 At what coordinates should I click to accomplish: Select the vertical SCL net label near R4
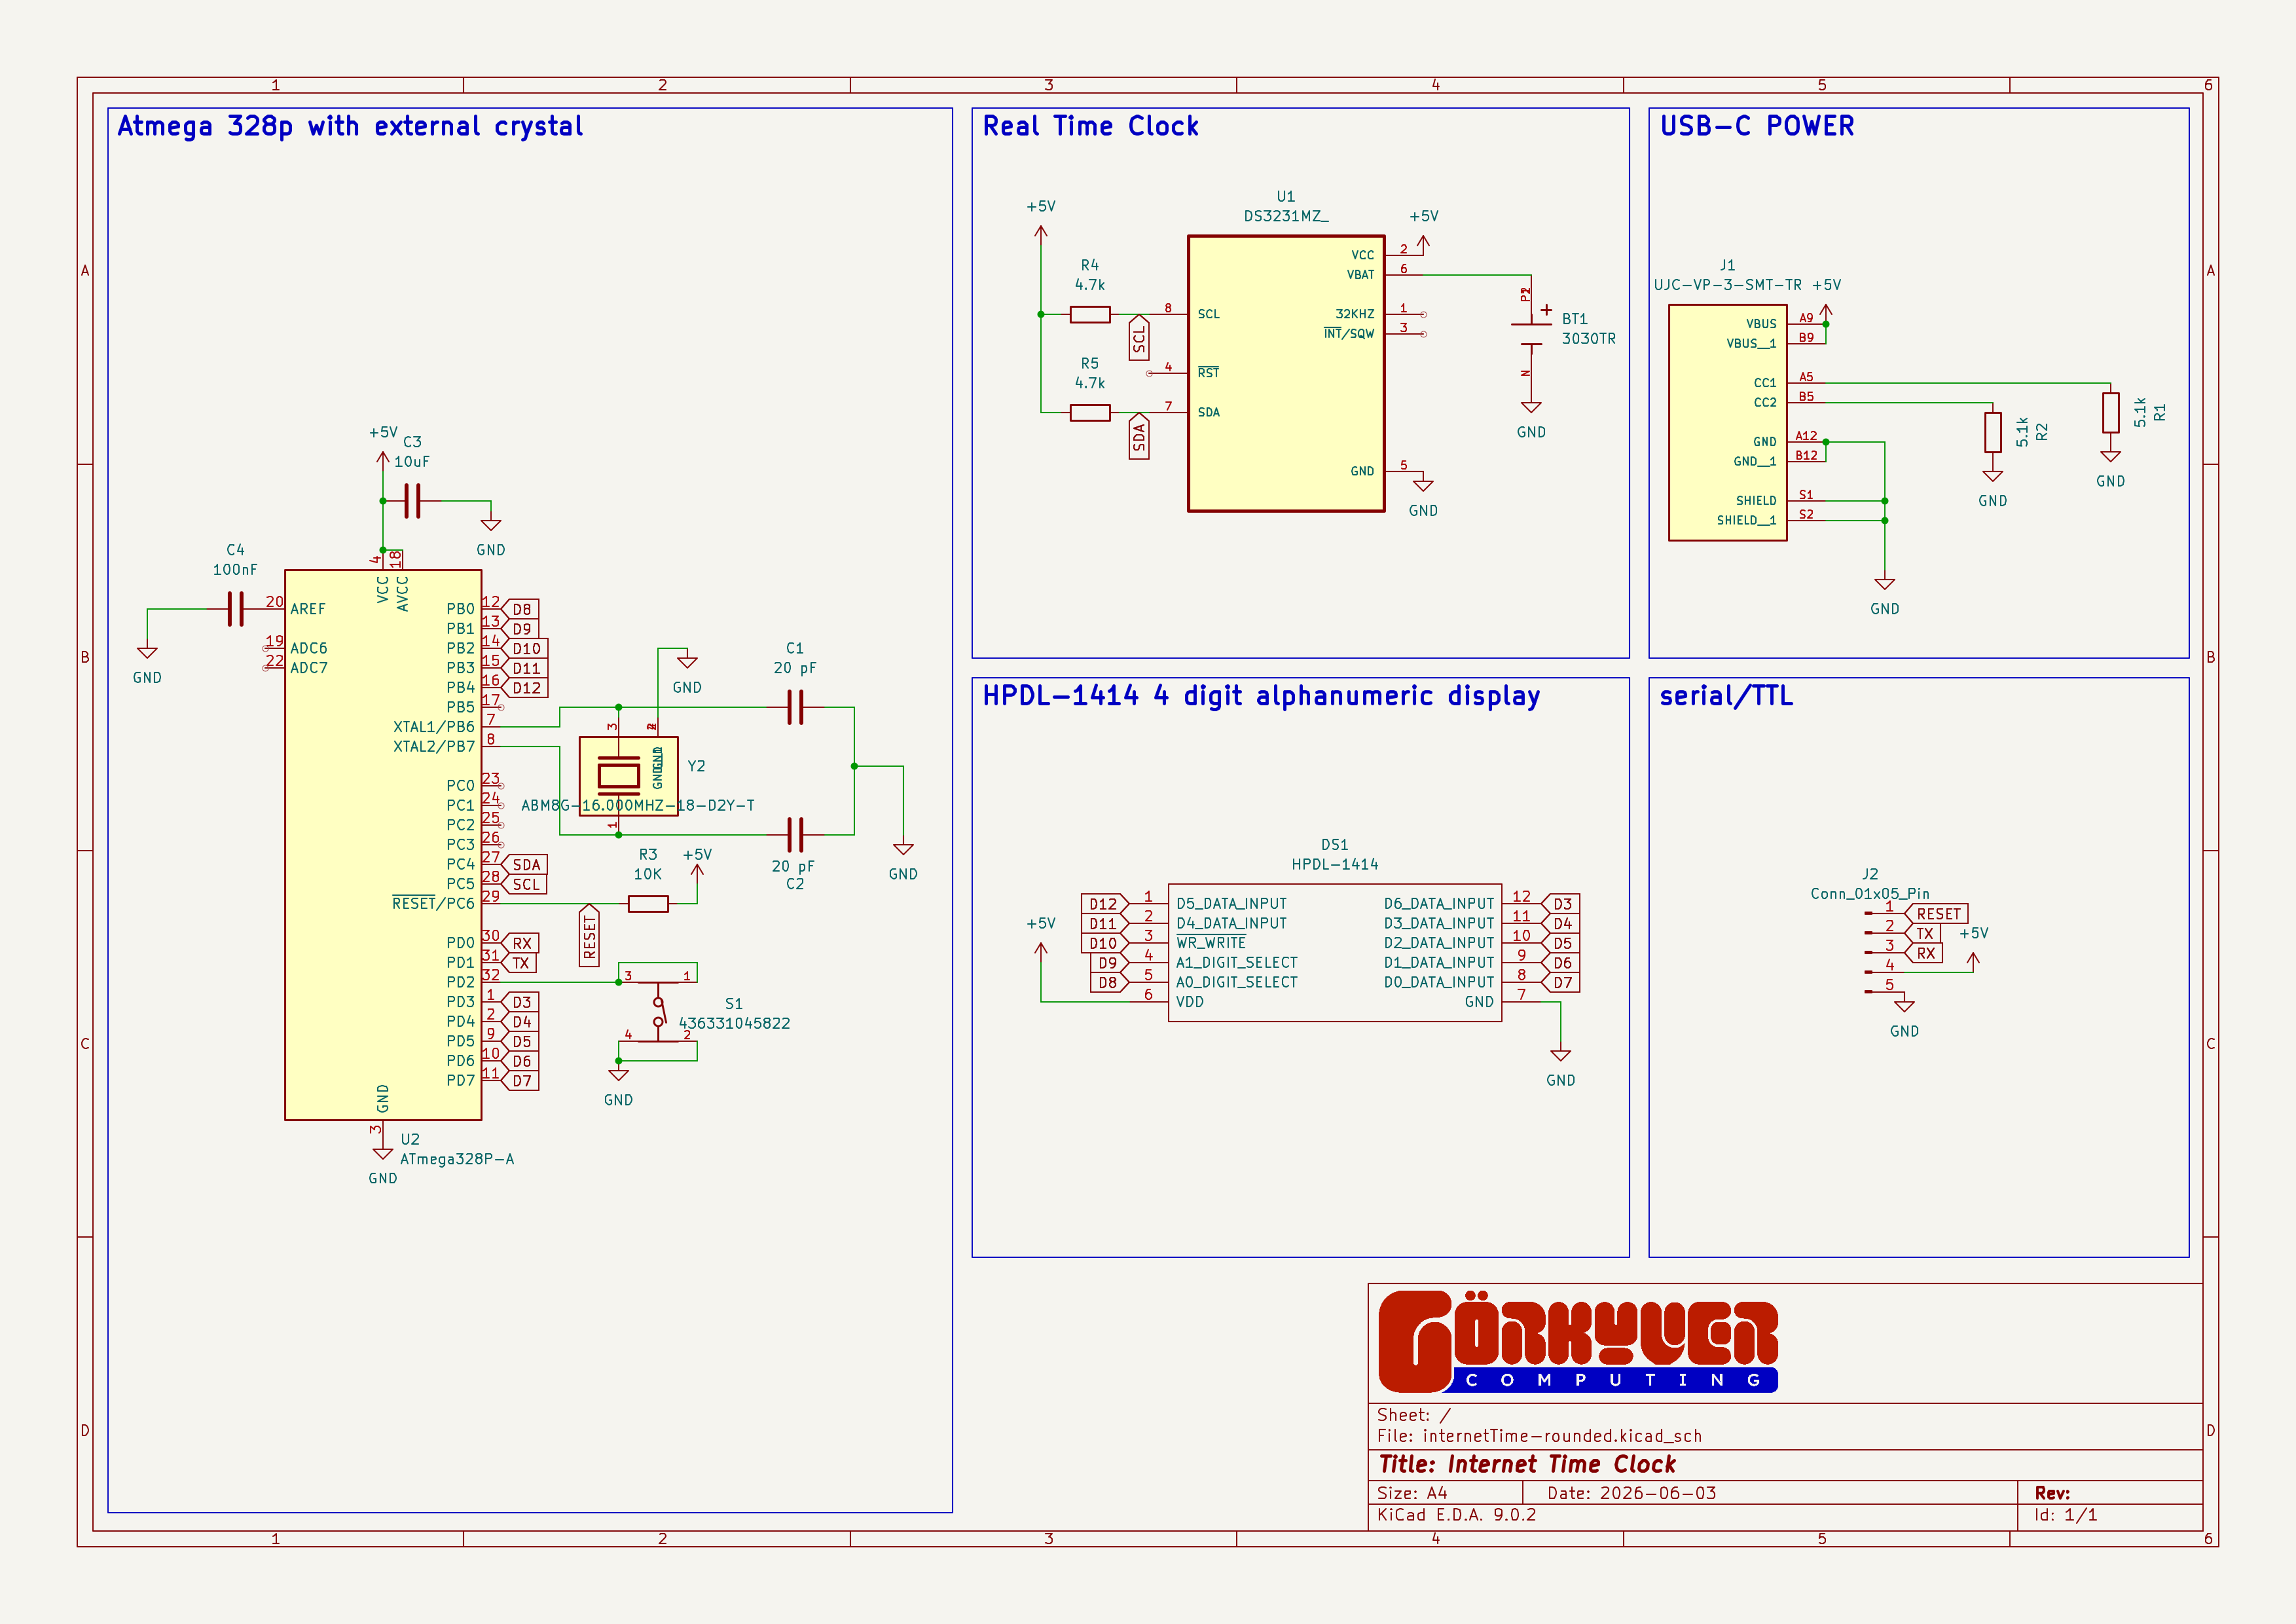pos(1139,338)
